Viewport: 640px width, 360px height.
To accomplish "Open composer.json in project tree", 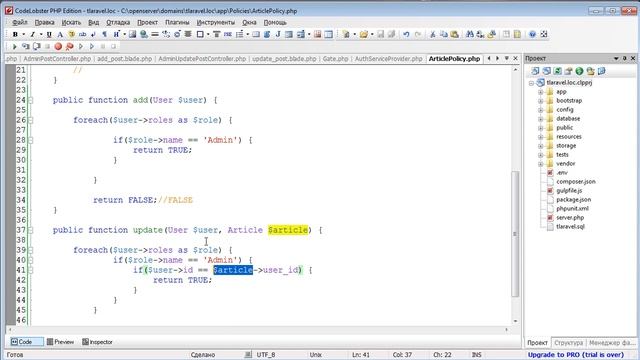I will tap(576, 182).
